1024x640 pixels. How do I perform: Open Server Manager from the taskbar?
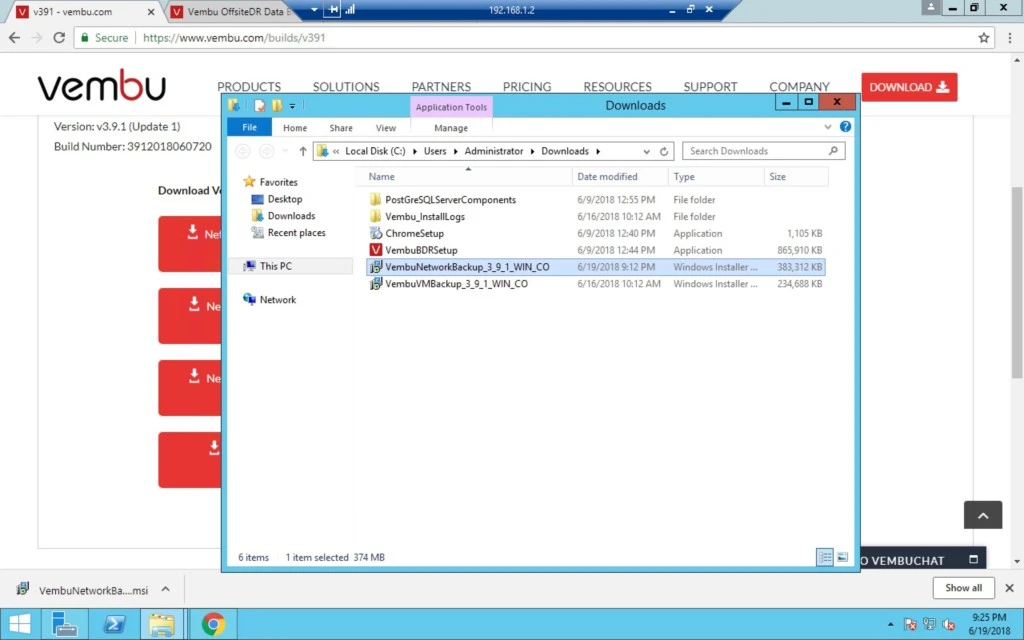[65, 624]
